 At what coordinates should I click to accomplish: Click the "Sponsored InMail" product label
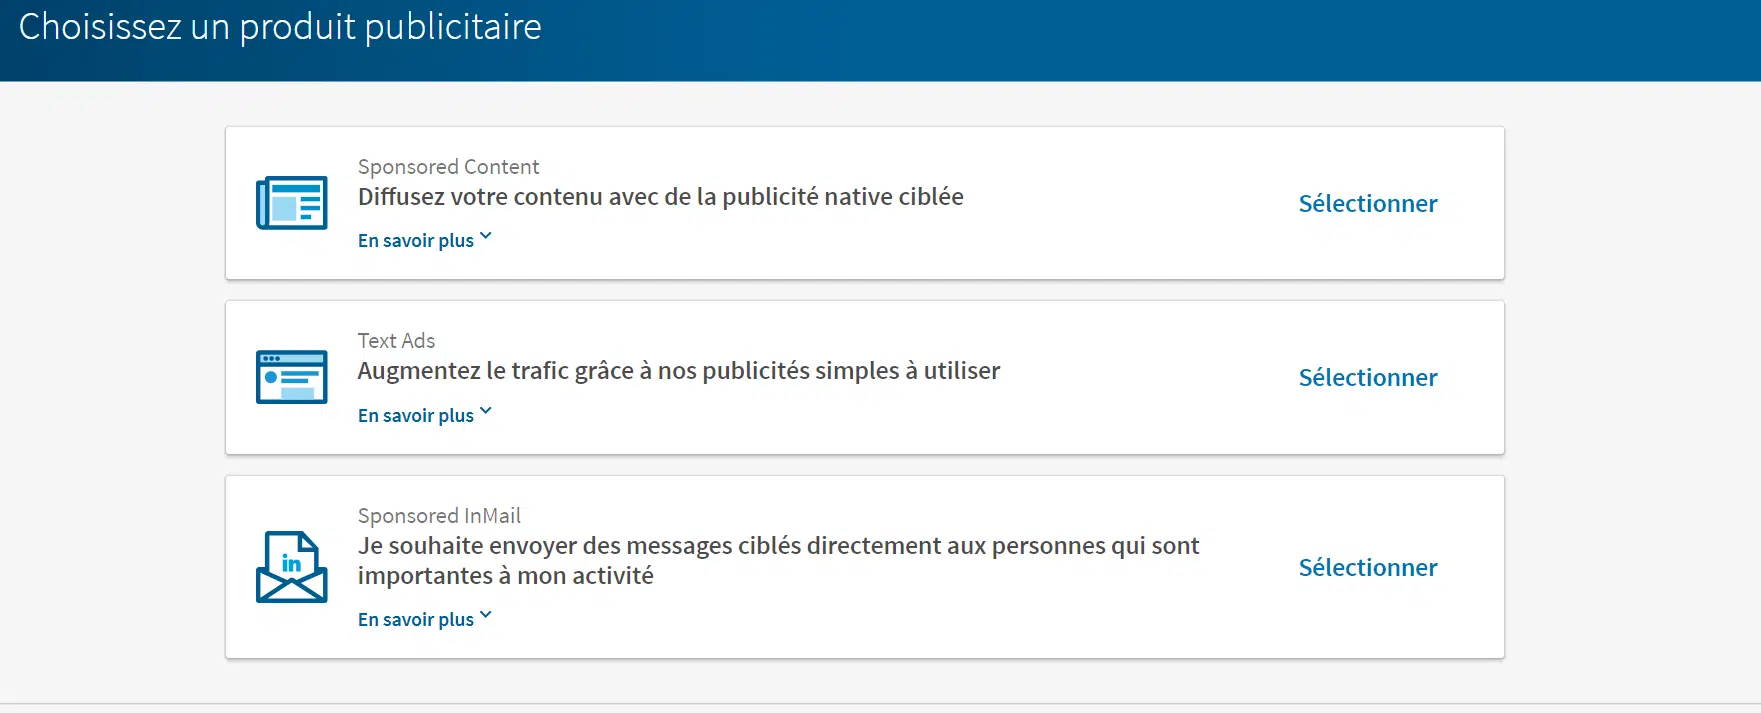pos(439,516)
